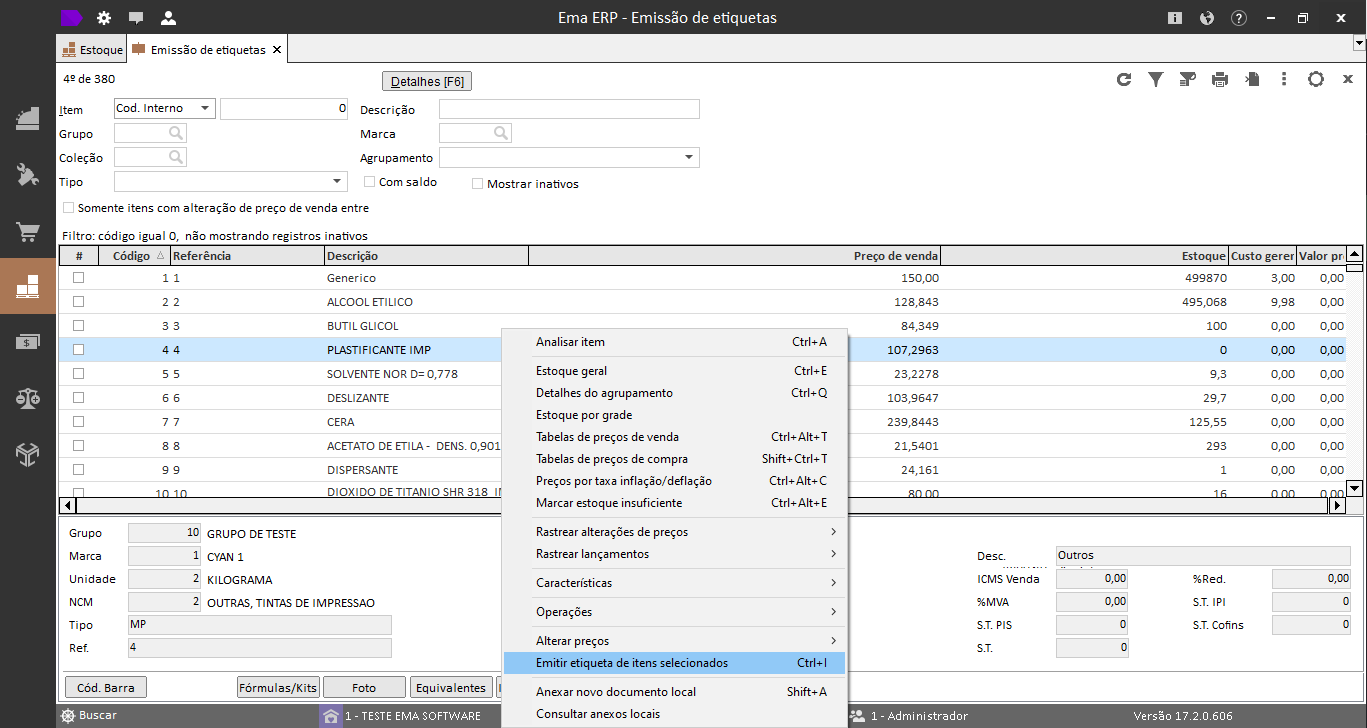The width and height of the screenshot is (1367, 728).
Task: Open cash register module in sidebar
Action: (x=27, y=118)
